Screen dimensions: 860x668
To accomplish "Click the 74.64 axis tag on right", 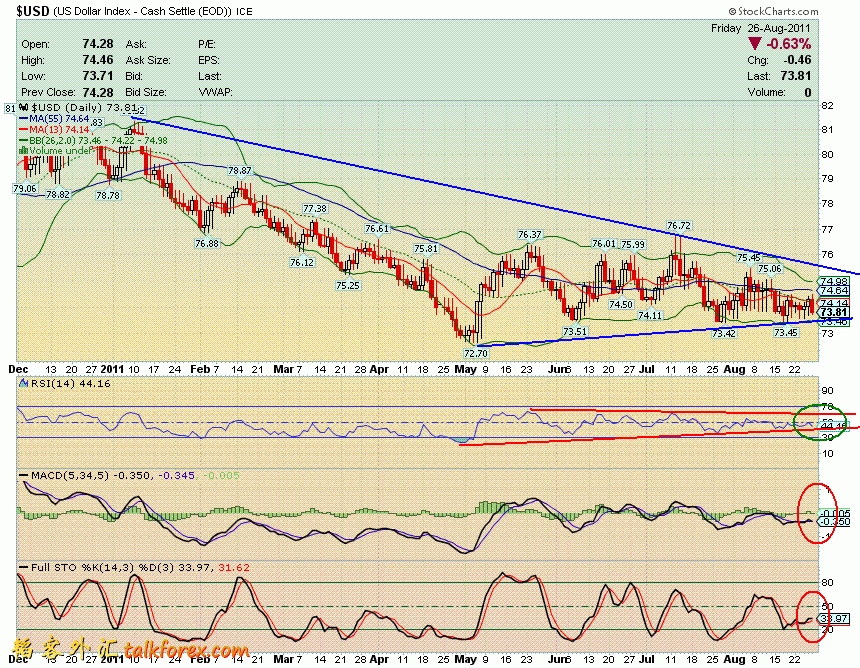I will [x=834, y=290].
